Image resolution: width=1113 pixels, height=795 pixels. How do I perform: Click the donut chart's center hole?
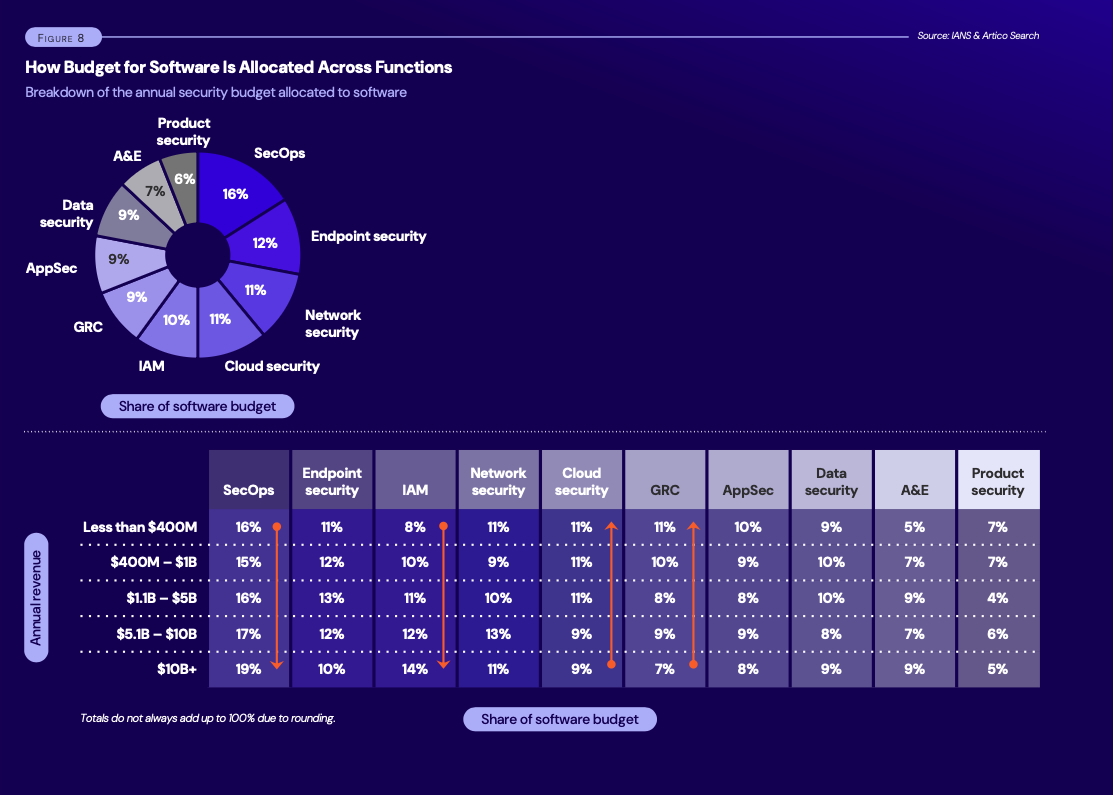tap(198, 255)
